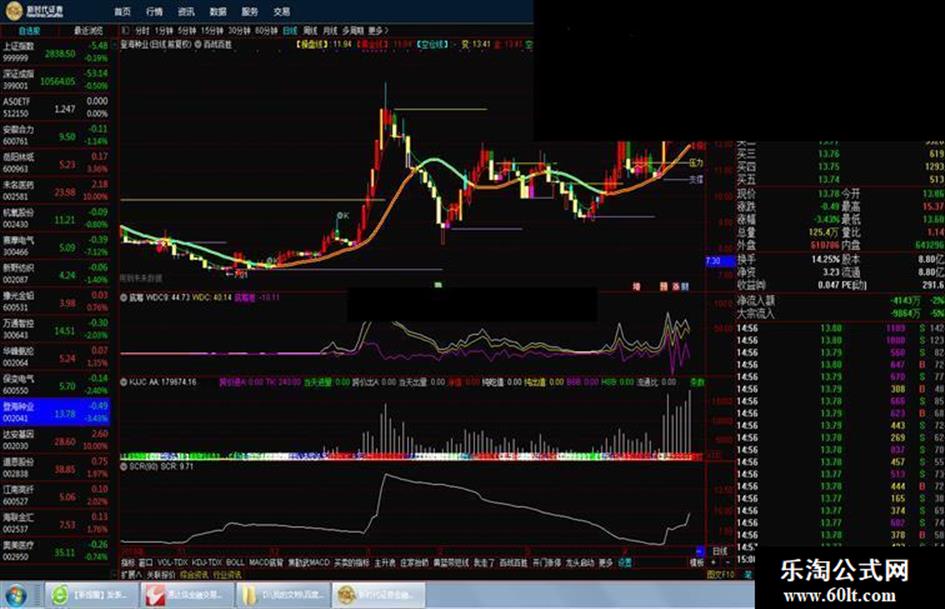Select stock 002430 in watchlist
945x609 pixels.
(55, 218)
